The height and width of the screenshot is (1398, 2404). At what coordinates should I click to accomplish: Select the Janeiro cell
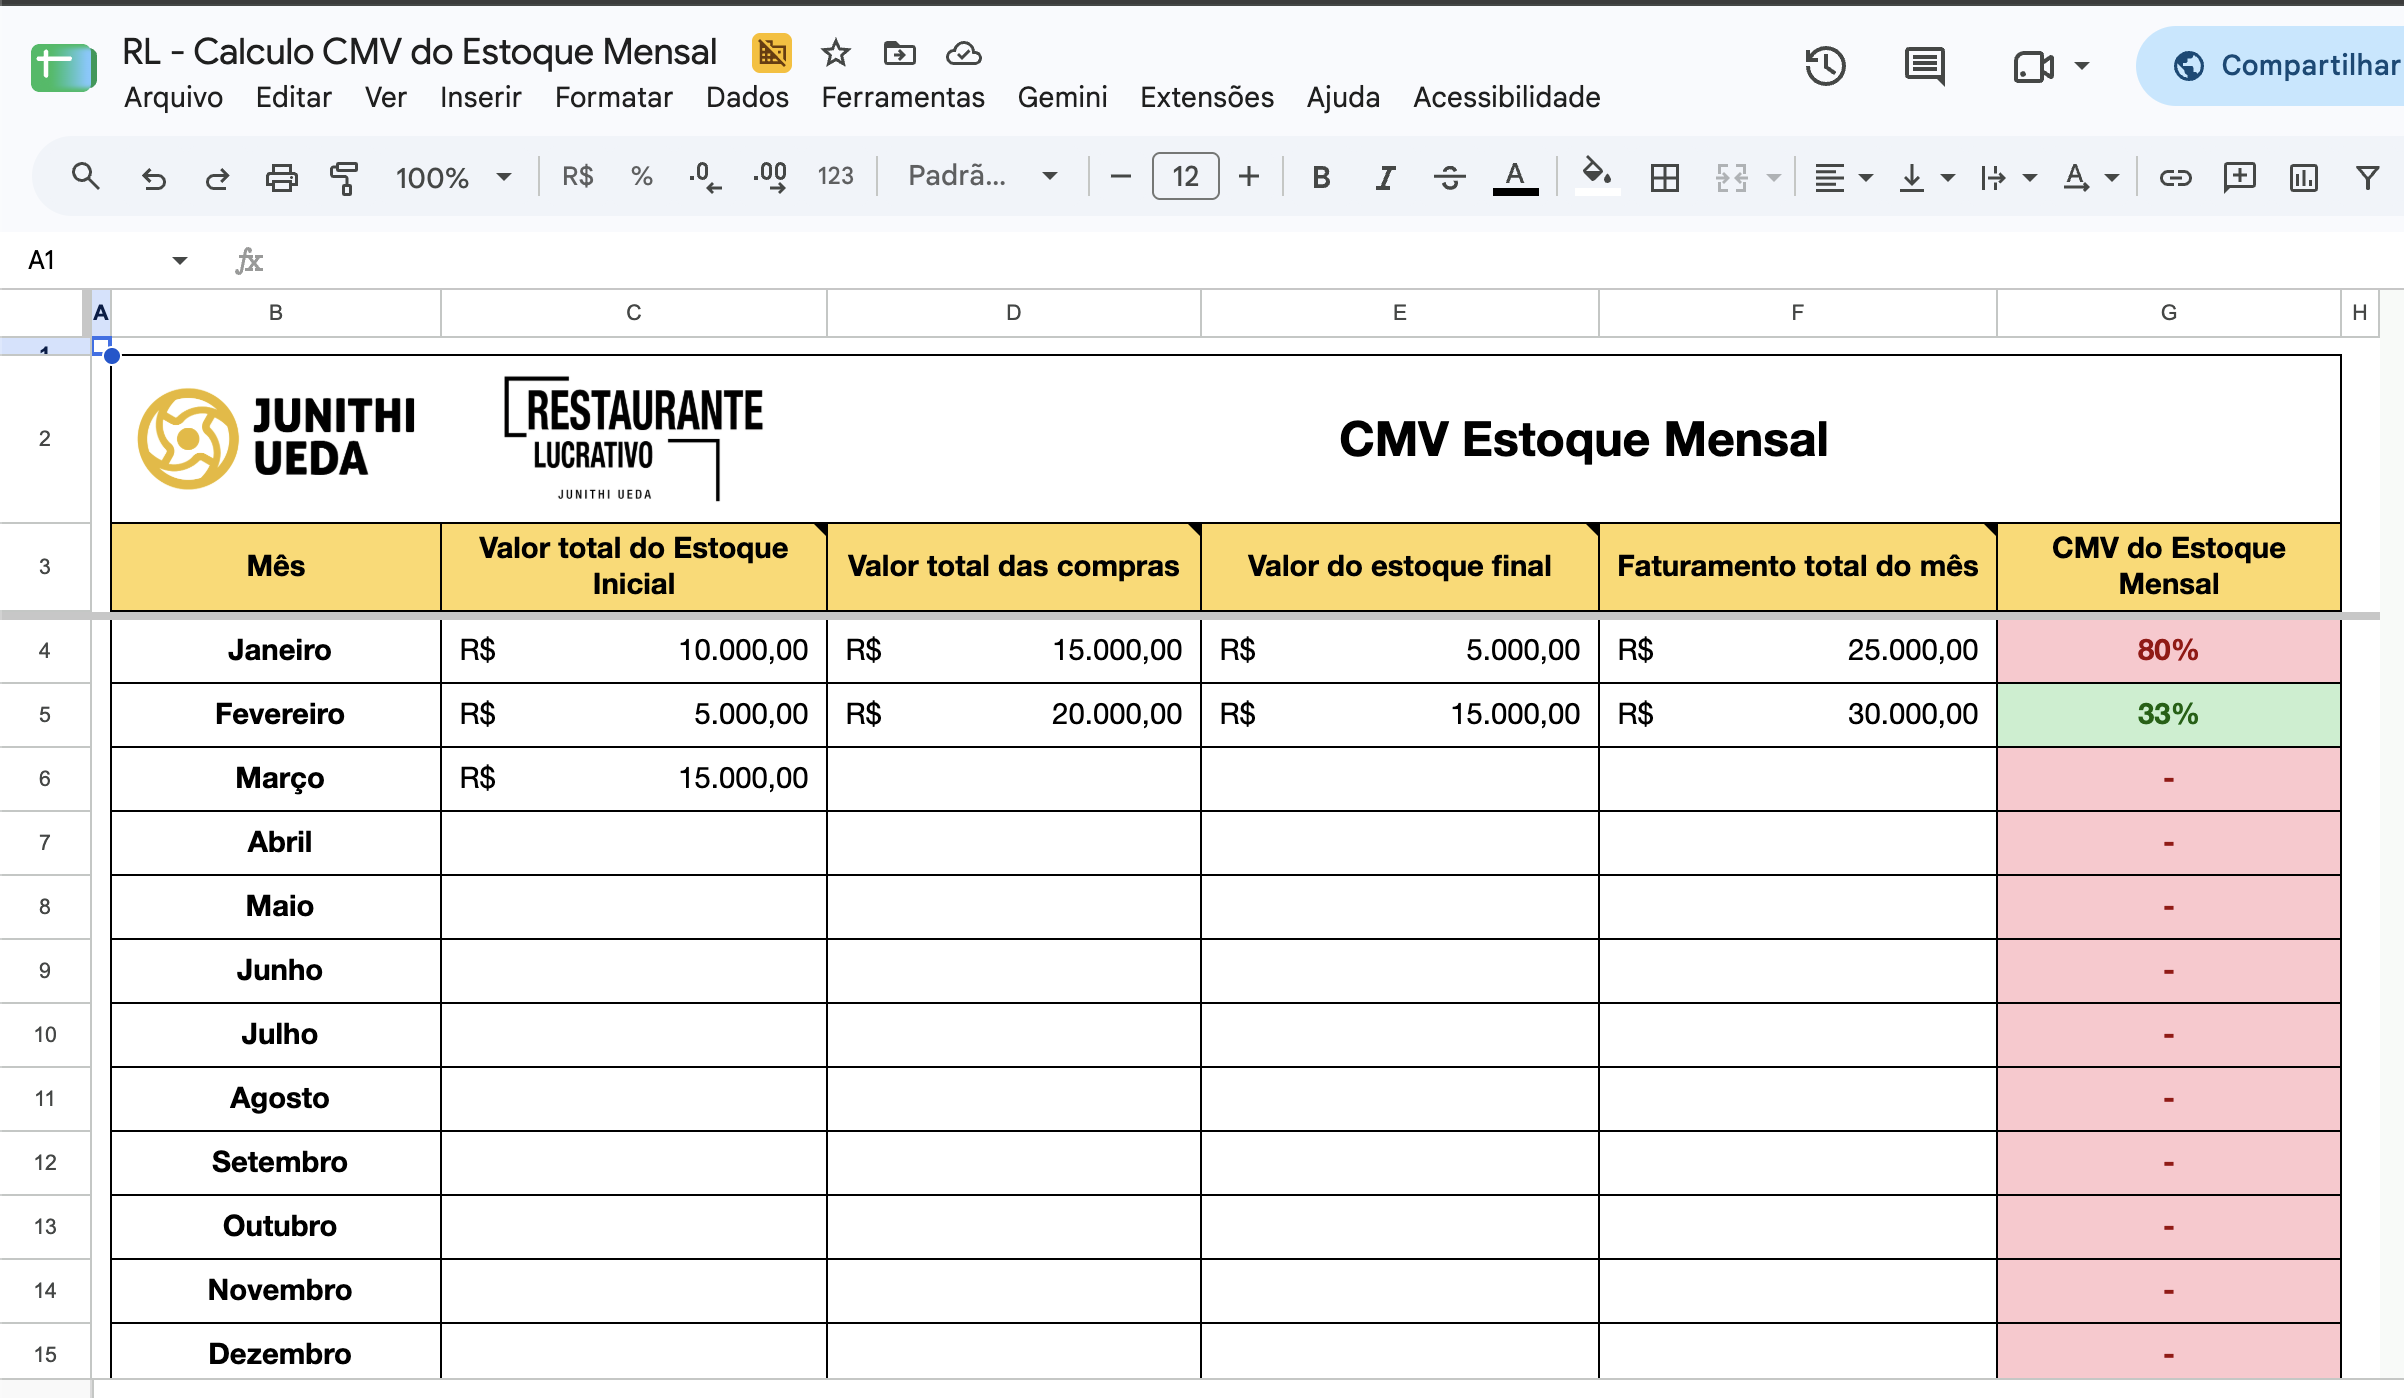[x=276, y=651]
